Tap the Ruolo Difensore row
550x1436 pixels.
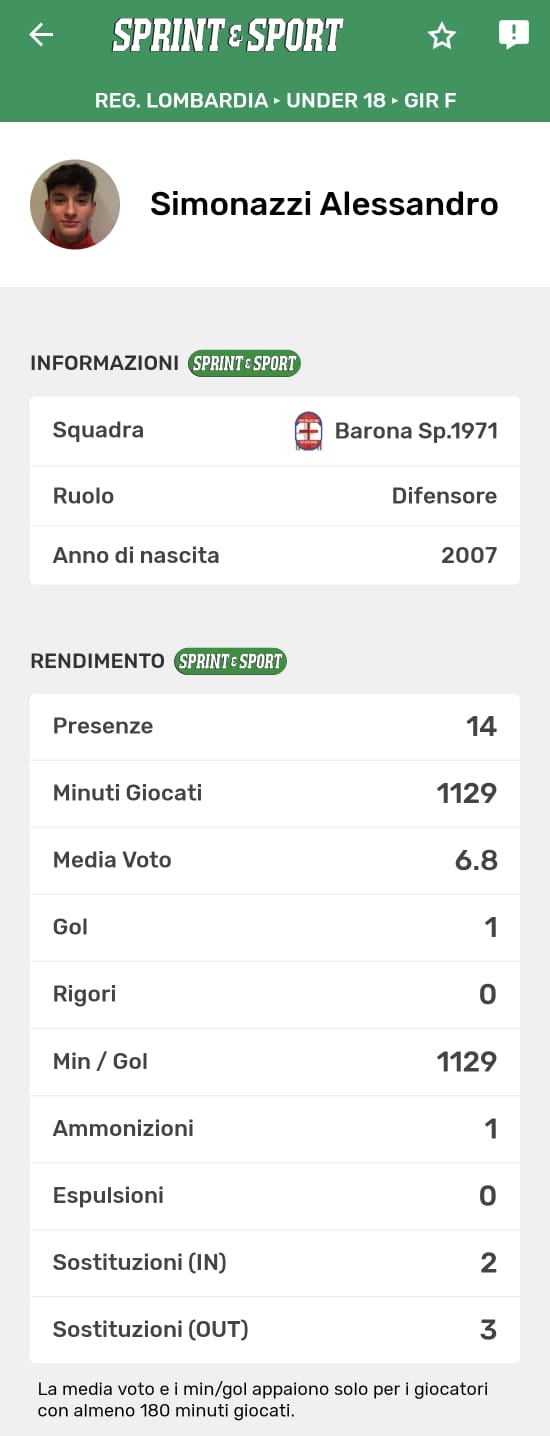coord(275,496)
